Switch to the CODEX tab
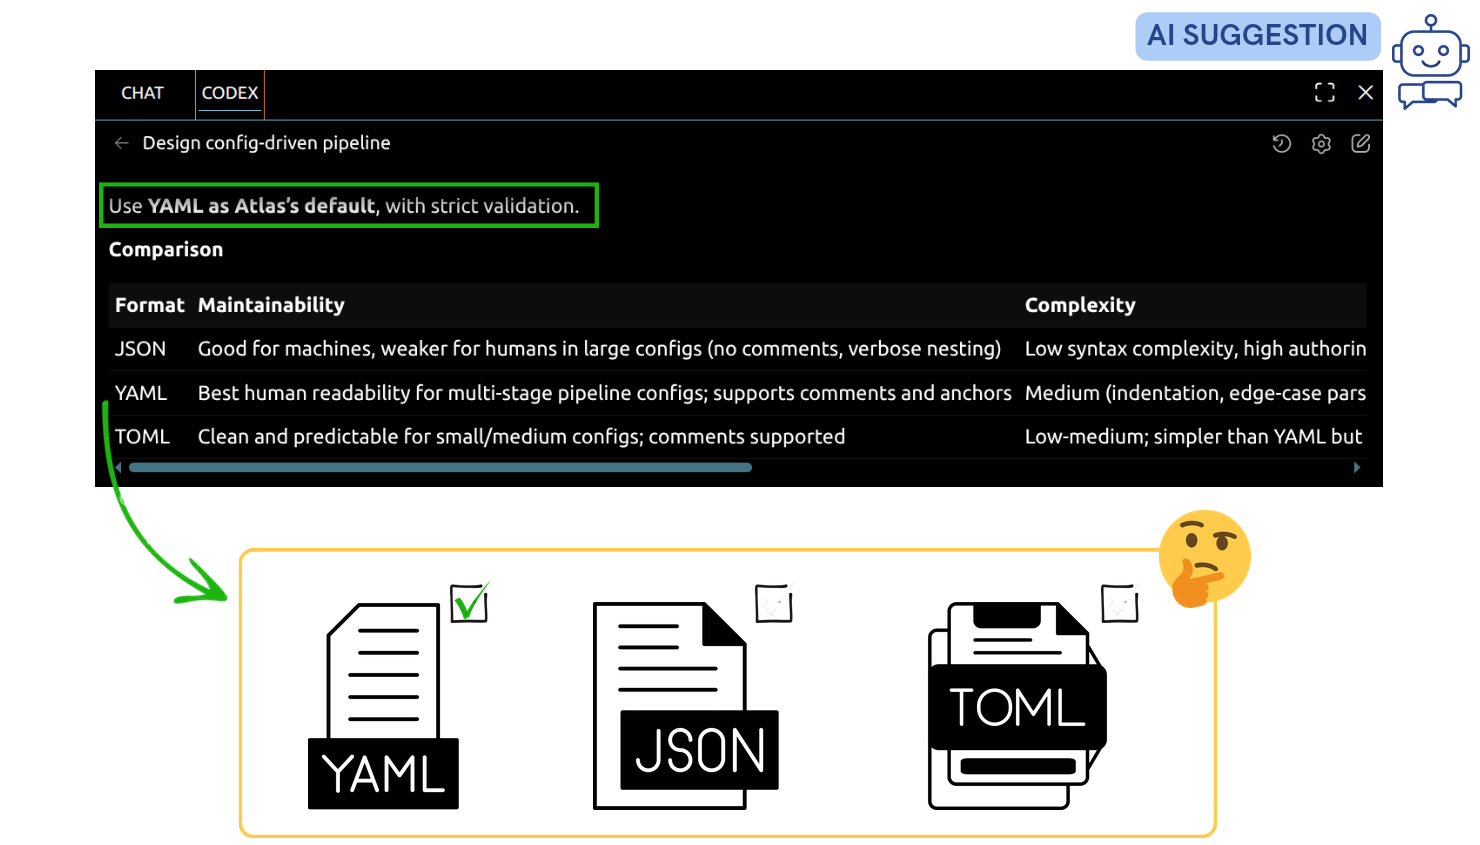 [230, 92]
